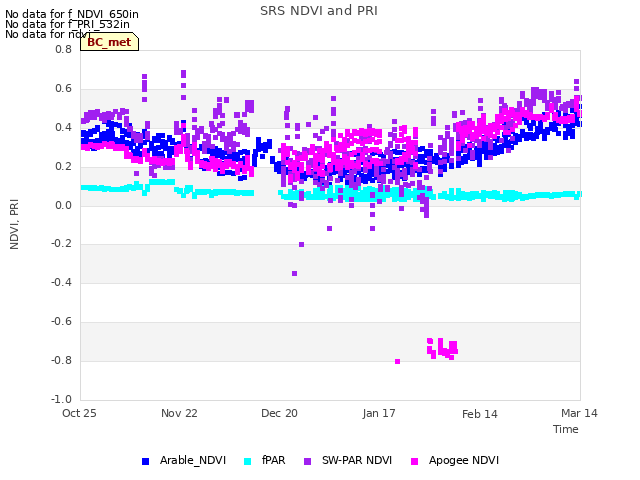640x480 pixels.
Task: Click the cyan fPAR legend swatch
Action: click(x=247, y=461)
